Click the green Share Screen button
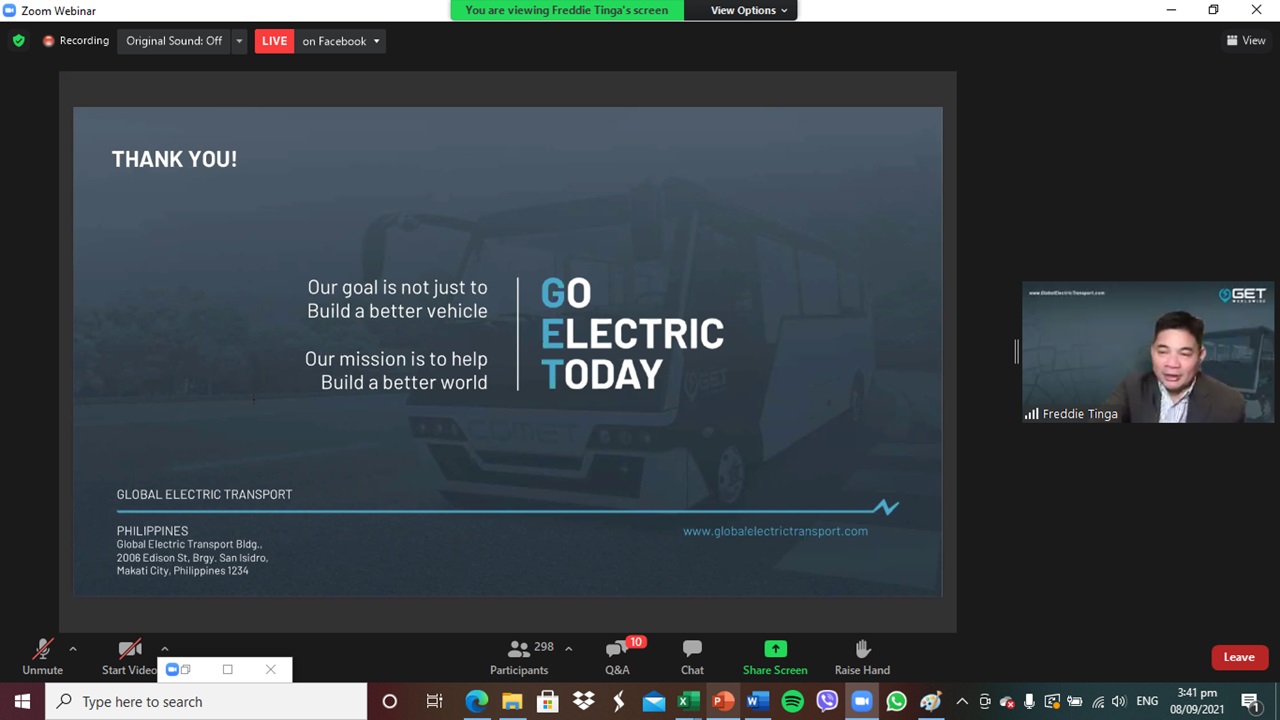The height and width of the screenshot is (720, 1280). click(x=775, y=657)
